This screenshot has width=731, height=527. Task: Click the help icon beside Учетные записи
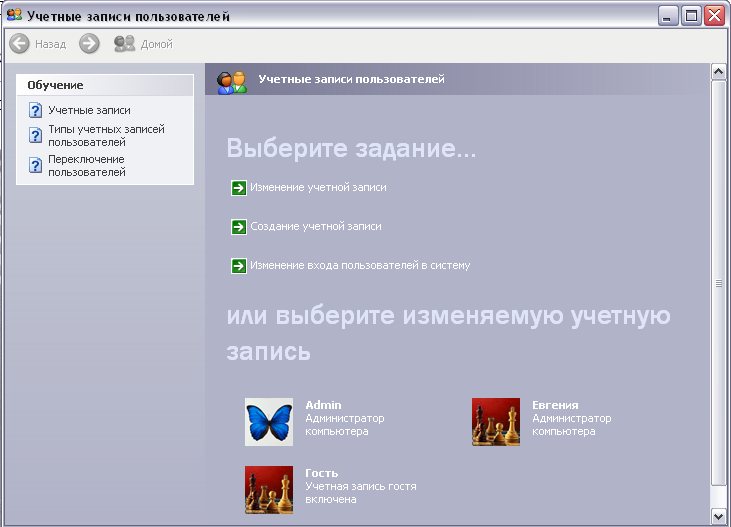point(35,111)
